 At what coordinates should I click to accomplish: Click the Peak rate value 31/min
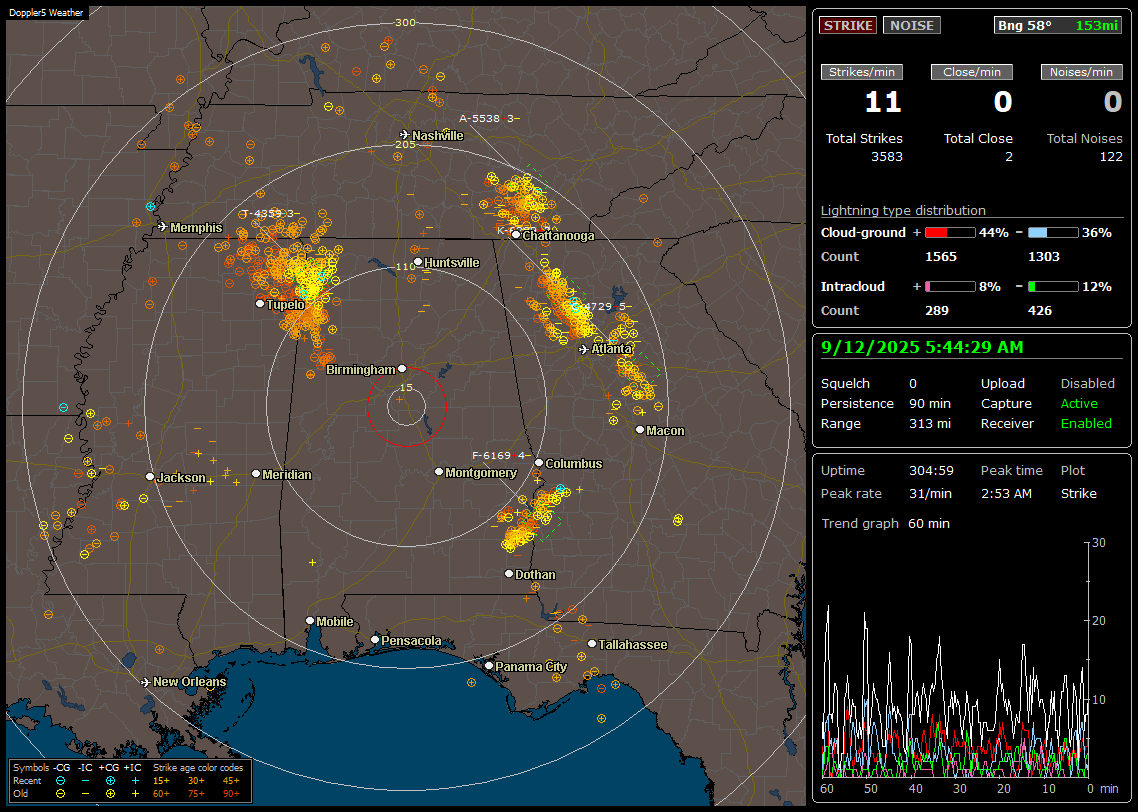click(931, 493)
